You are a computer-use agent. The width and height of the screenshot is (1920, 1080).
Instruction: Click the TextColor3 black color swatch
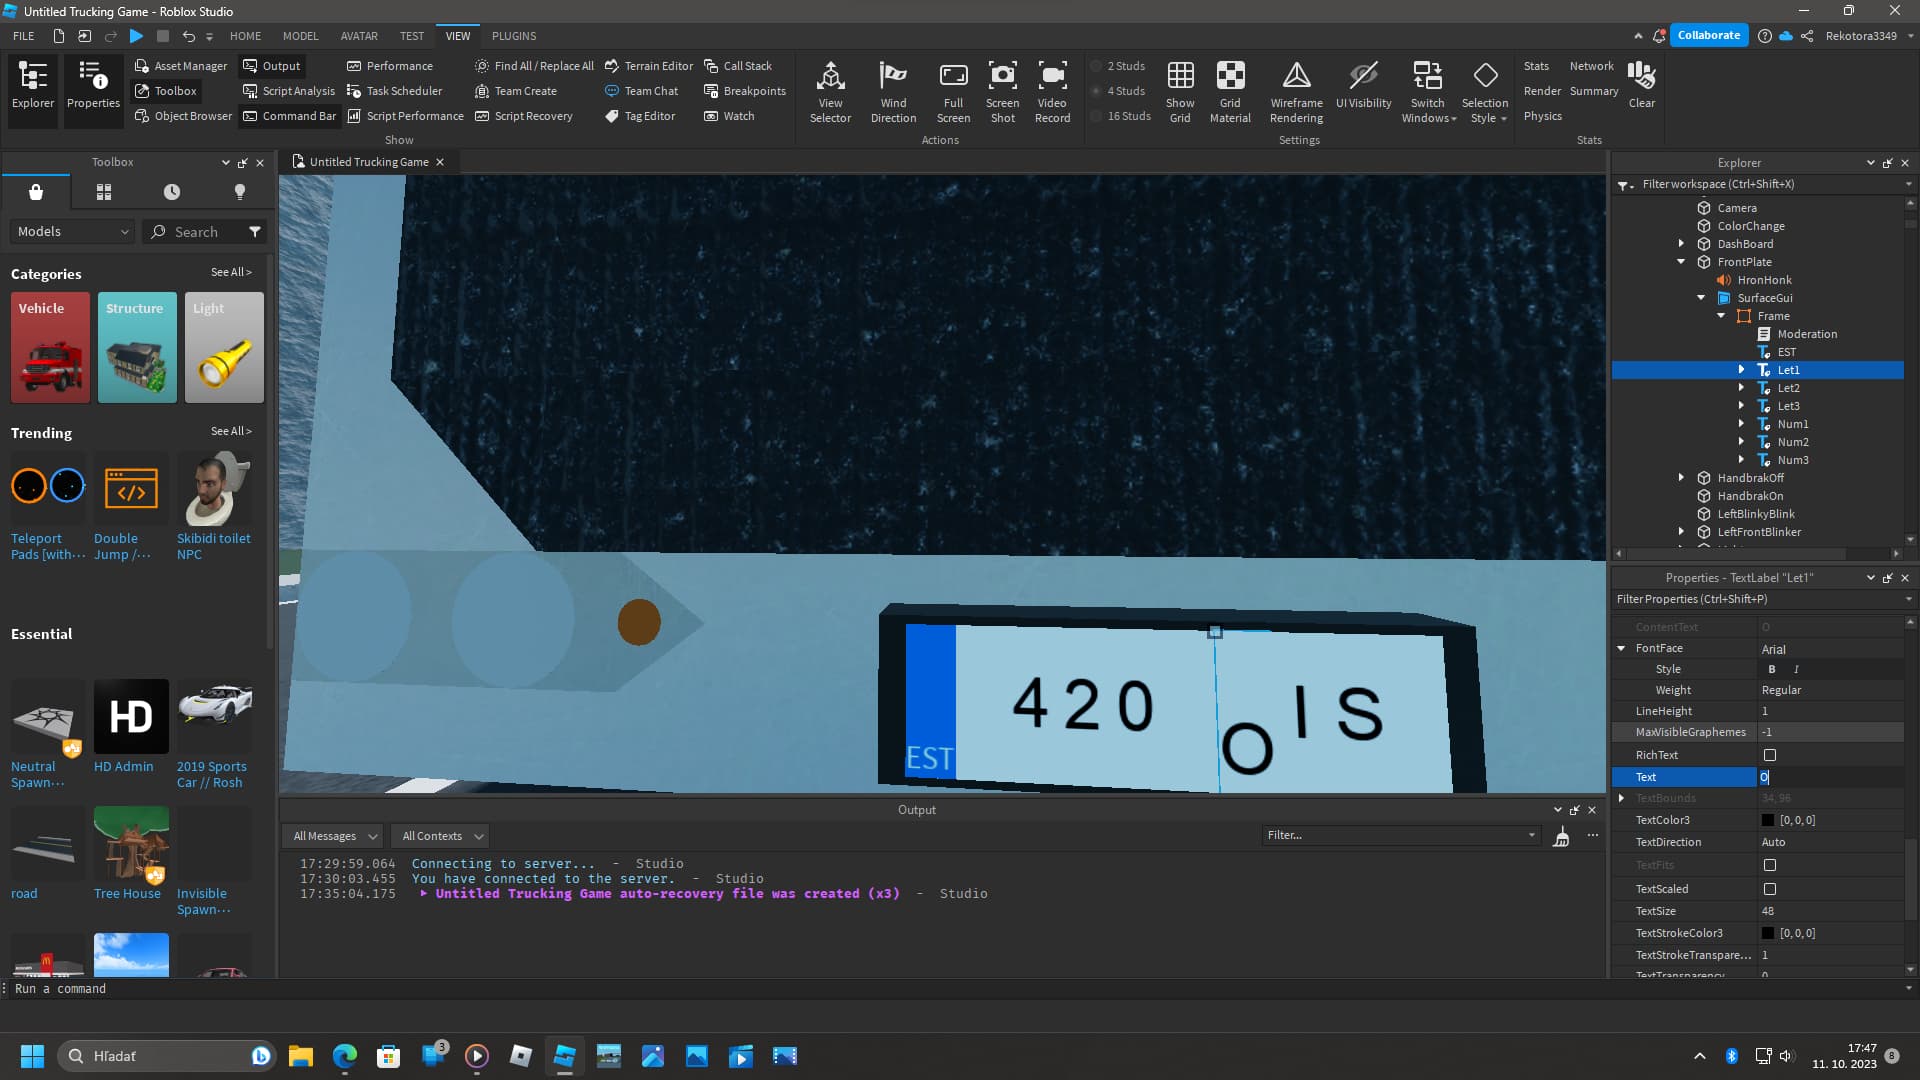[x=1768, y=820]
